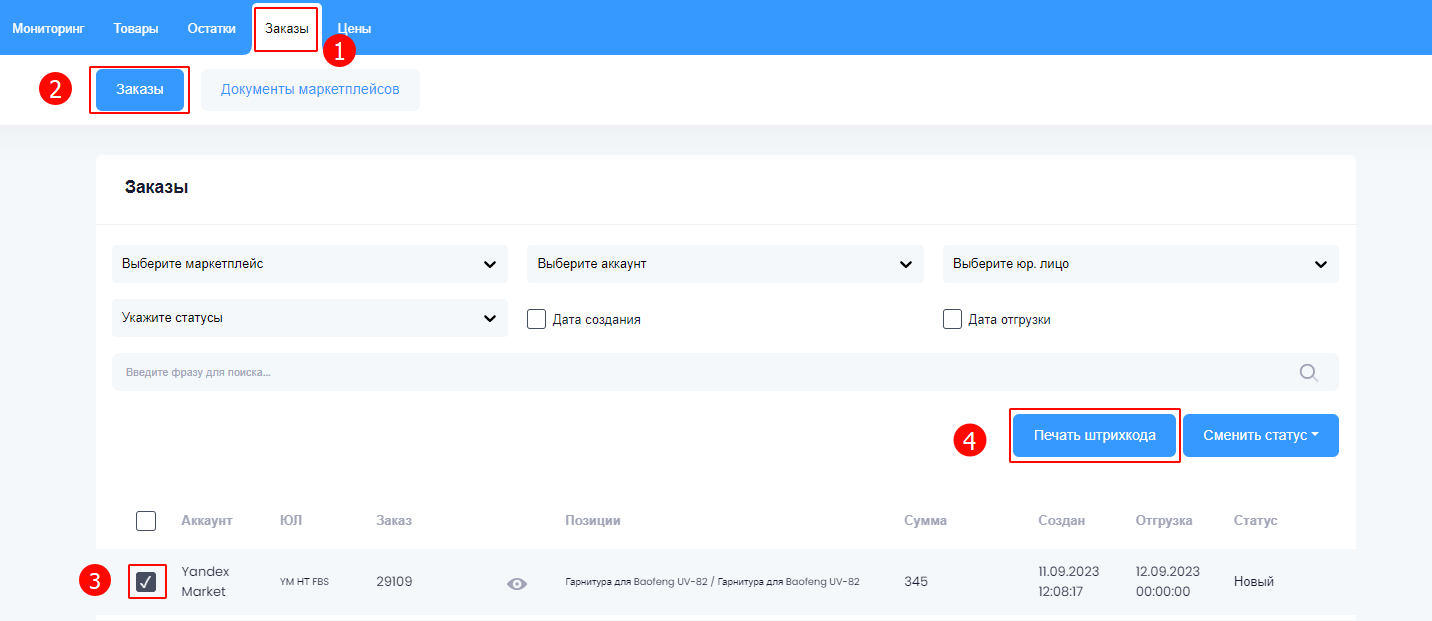Open the Выберите маркетплейс dropdown
Image resolution: width=1432 pixels, height=621 pixels.
pos(310,264)
